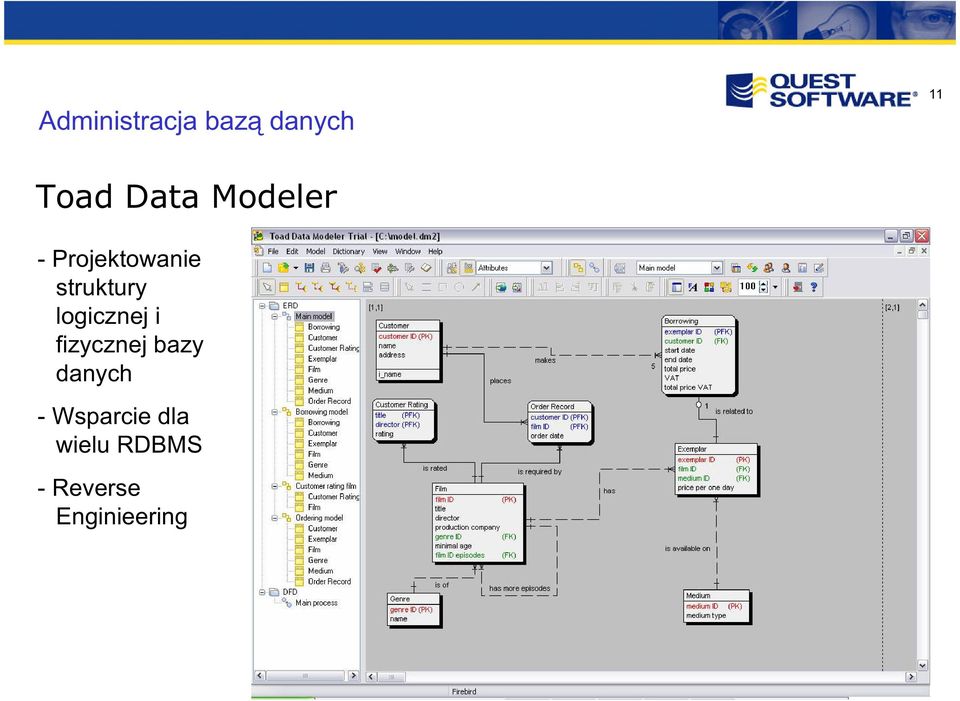This screenshot has height=701, width=960.
Task: Open the zoom percentage dropdown arrow
Action: pos(775,287)
